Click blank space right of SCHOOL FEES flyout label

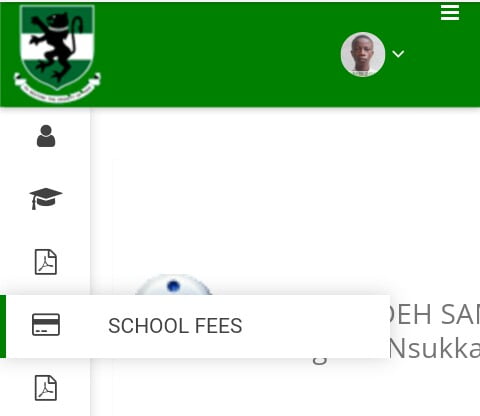(315, 326)
